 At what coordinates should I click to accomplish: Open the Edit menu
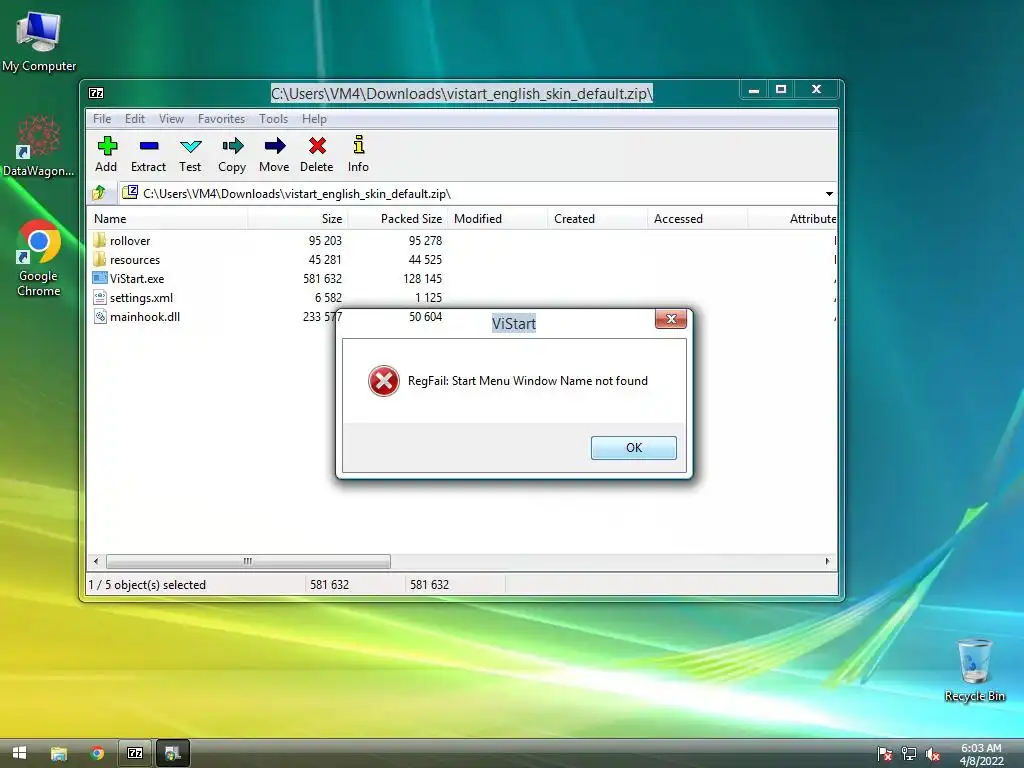(135, 119)
